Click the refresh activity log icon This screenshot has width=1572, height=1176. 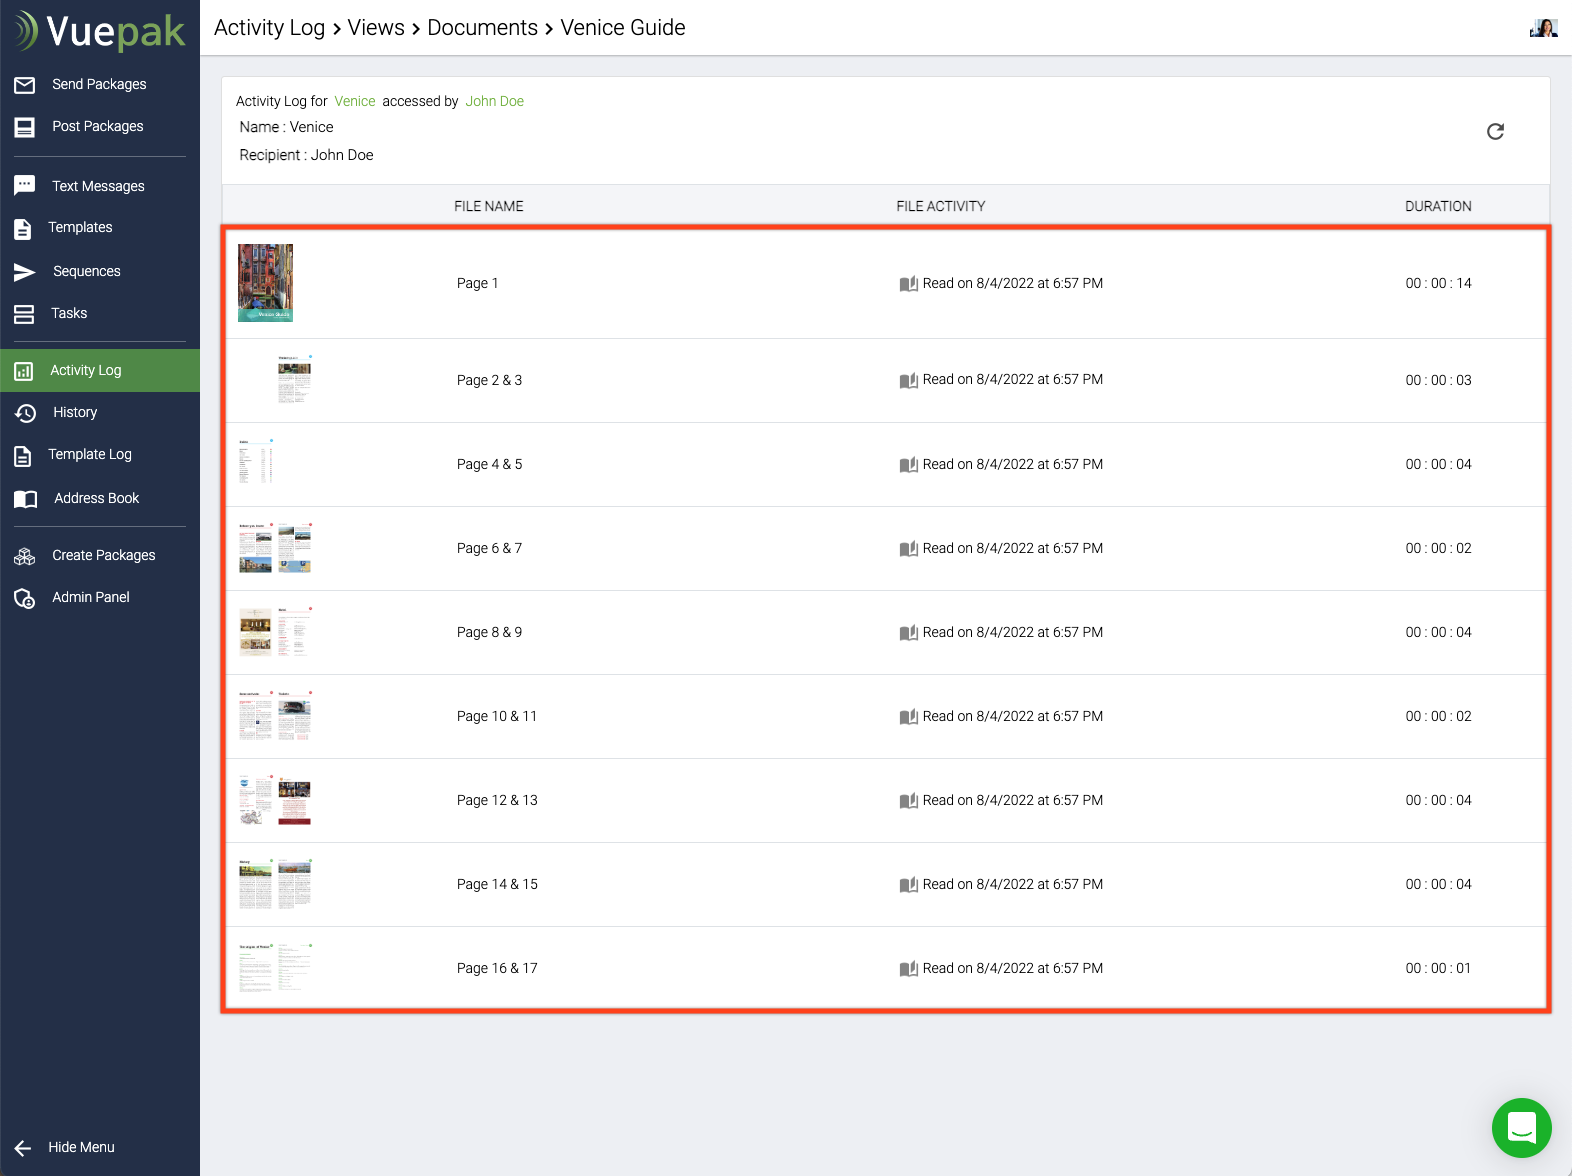(1495, 132)
